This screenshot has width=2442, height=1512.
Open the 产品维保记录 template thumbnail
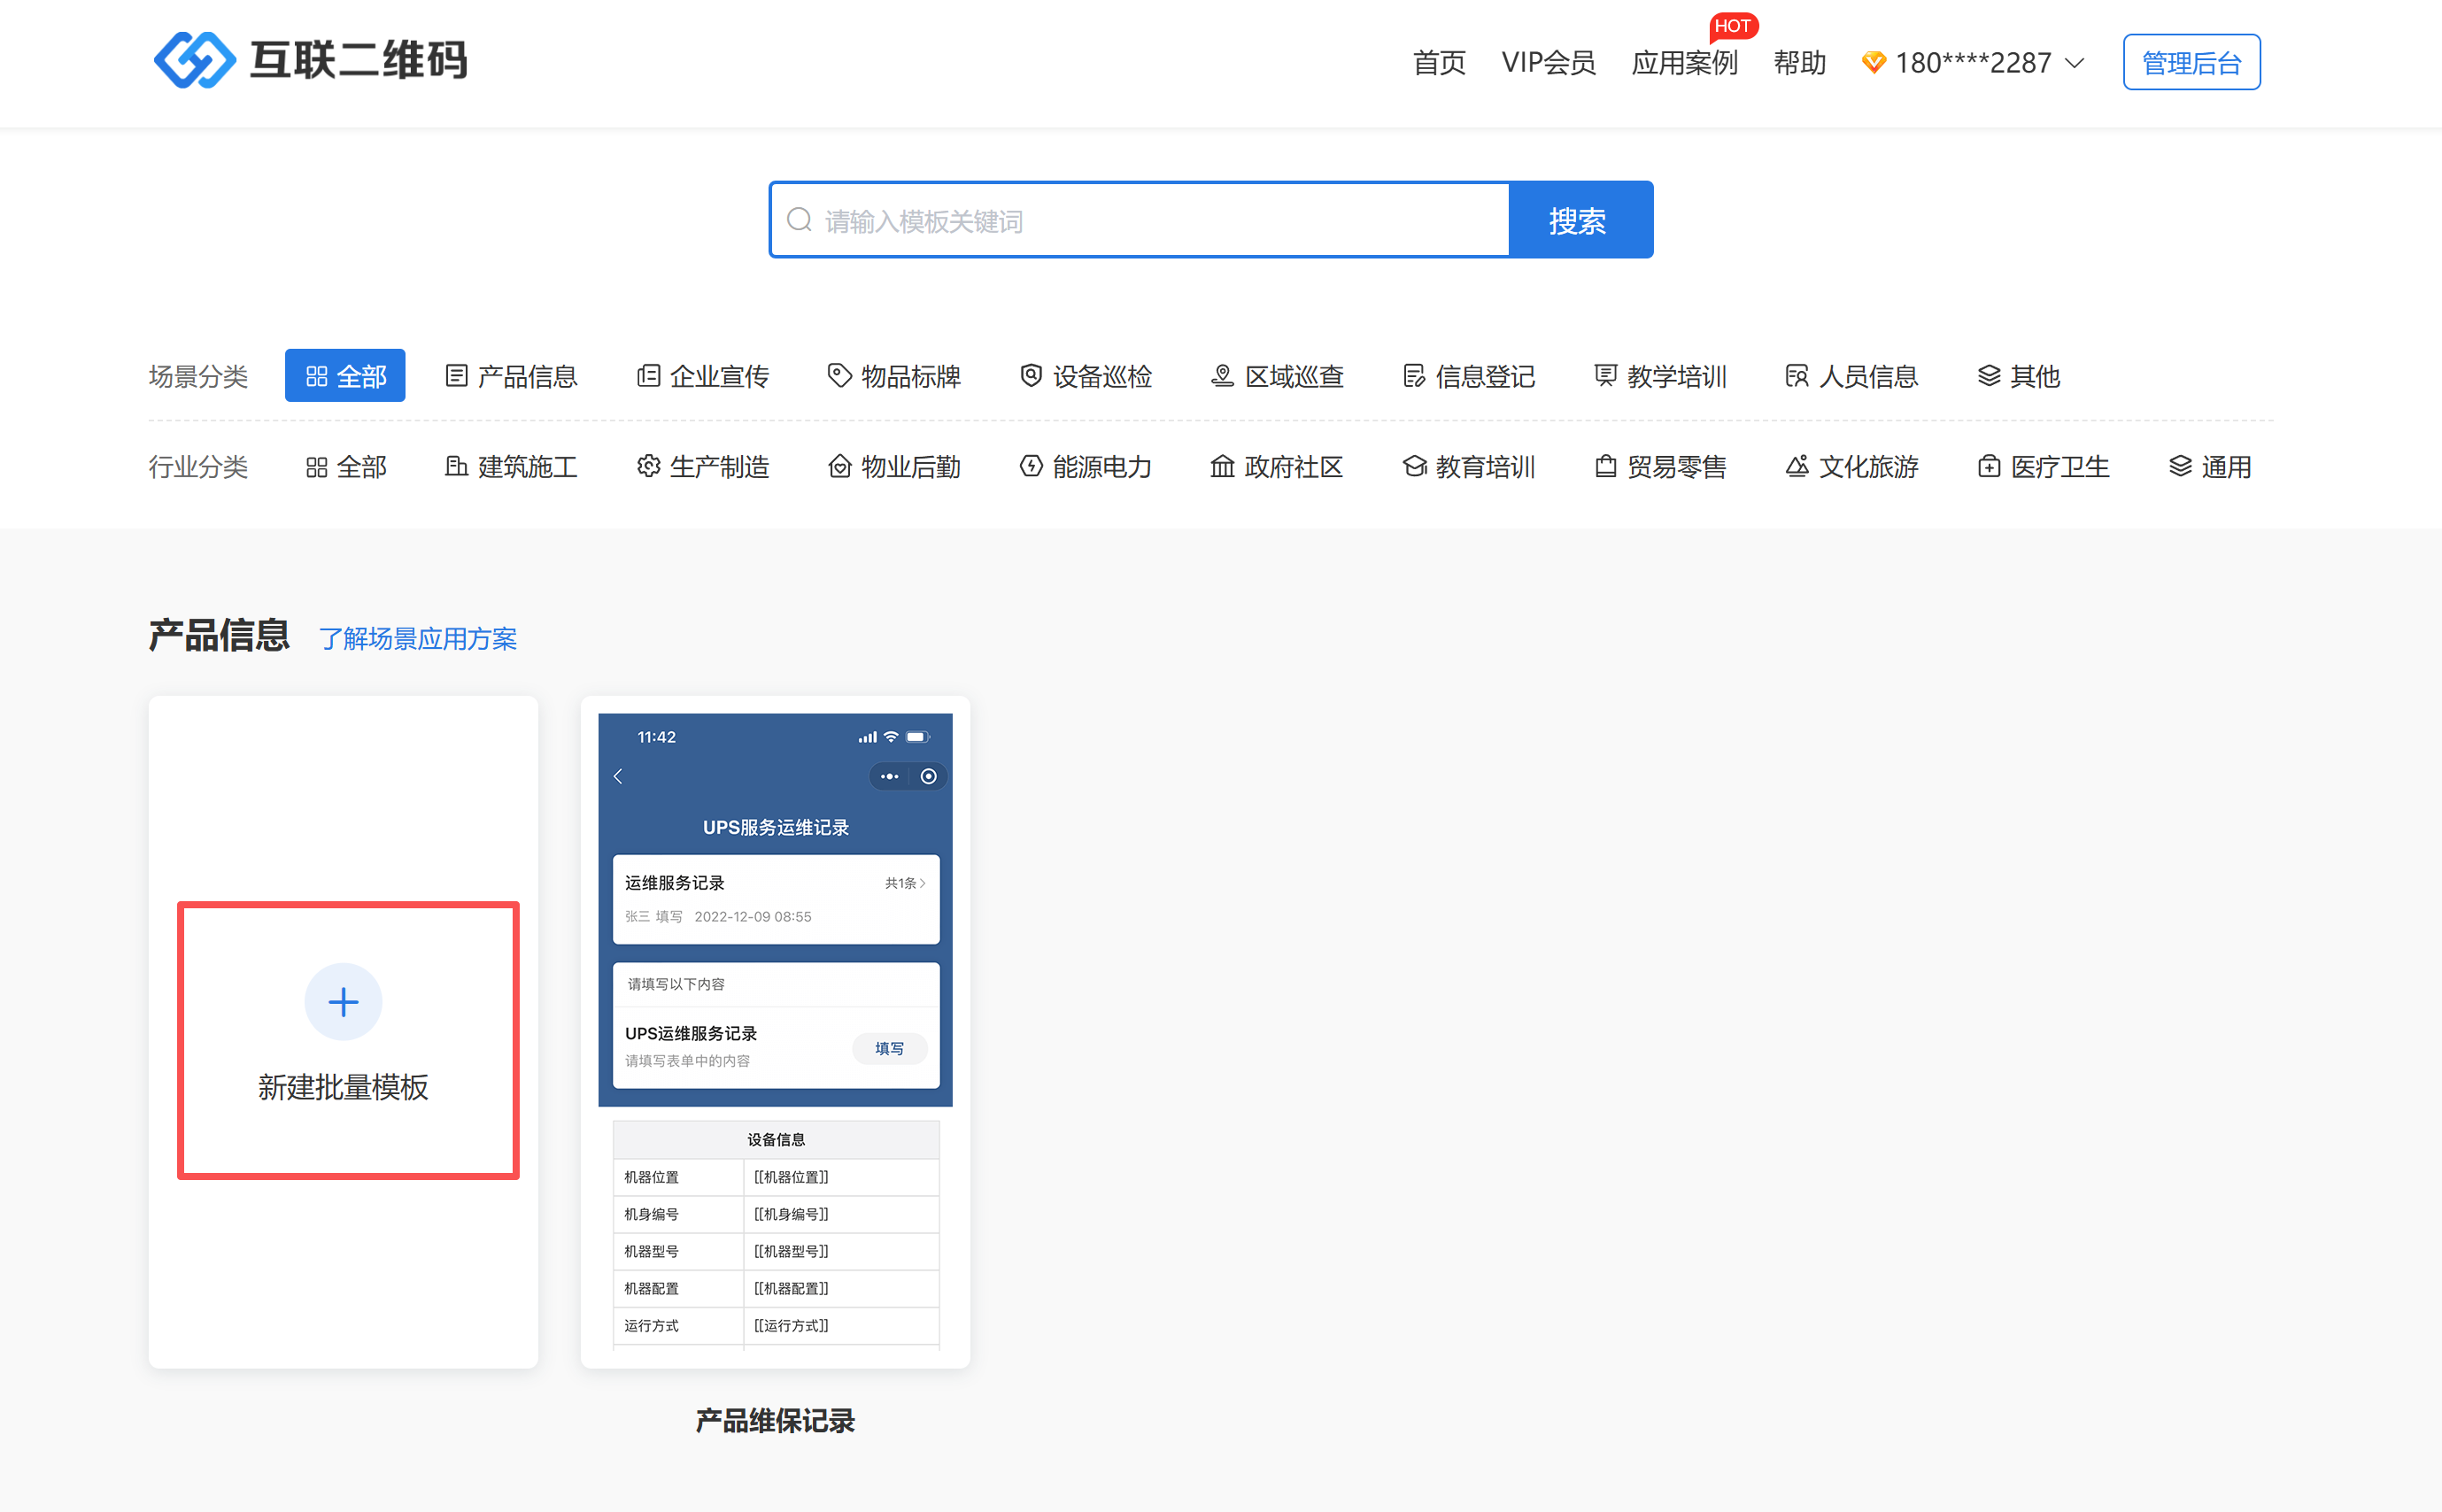[x=775, y=1030]
